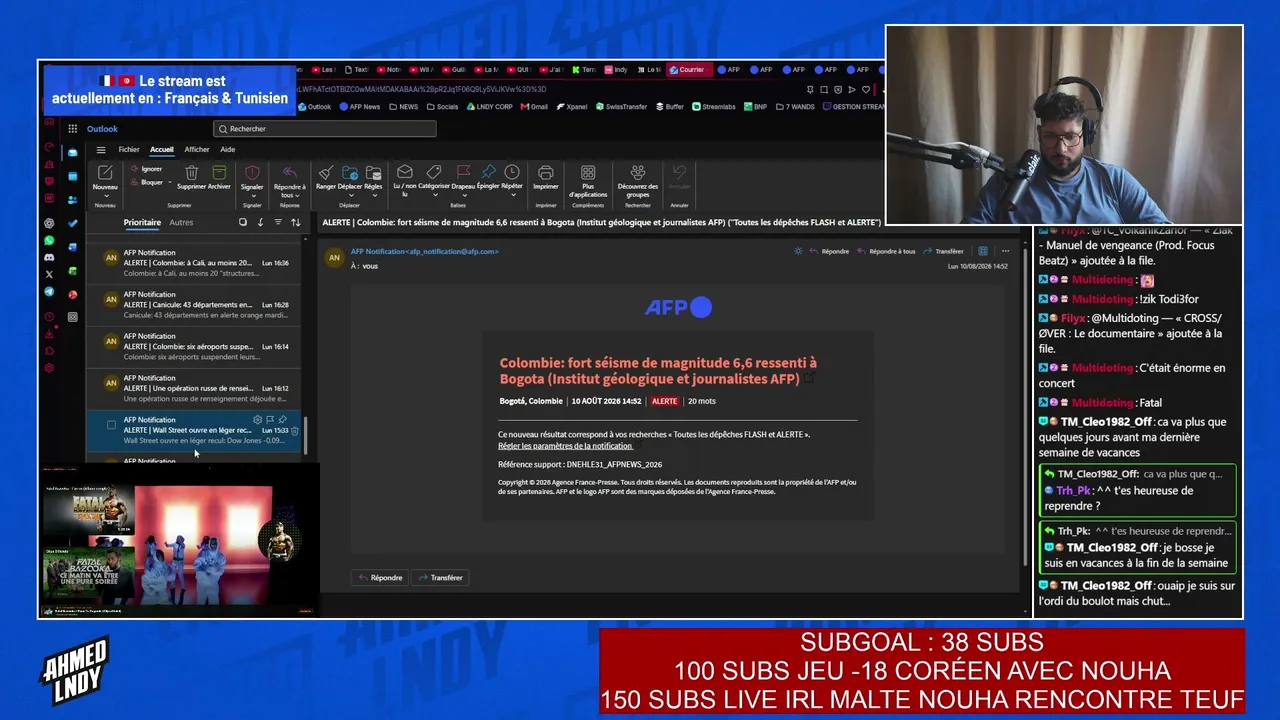1280x720 pixels.
Task: Toggle the sun light-mode icon in reading pane
Action: [x=798, y=251]
